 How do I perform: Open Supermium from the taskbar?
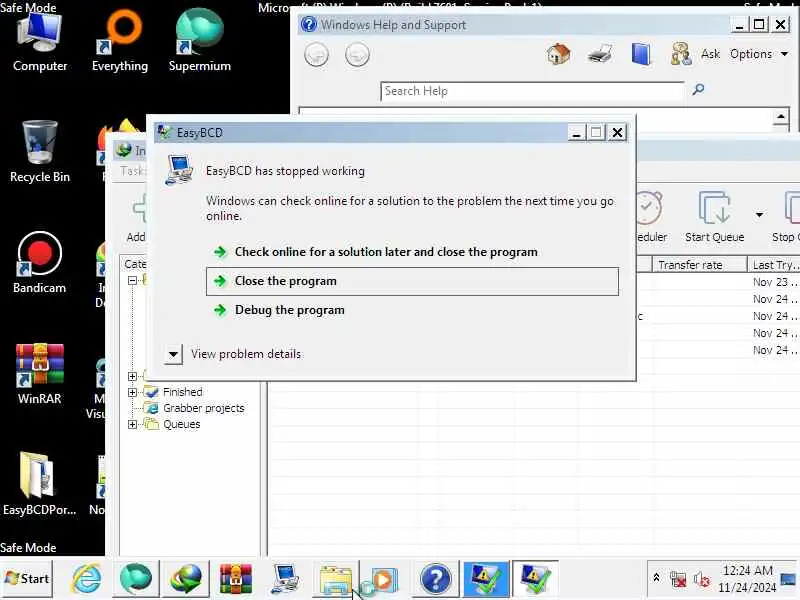(136, 579)
